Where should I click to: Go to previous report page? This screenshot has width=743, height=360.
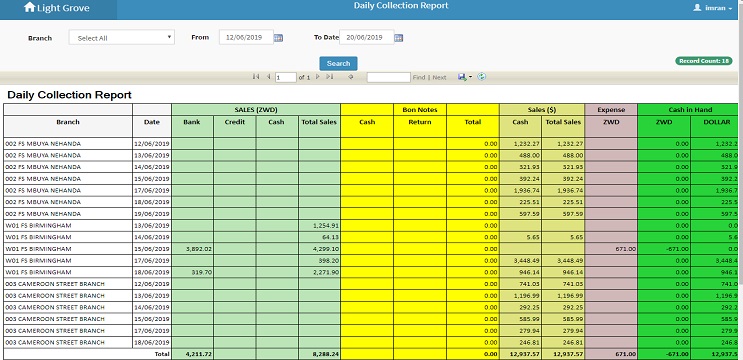268,77
